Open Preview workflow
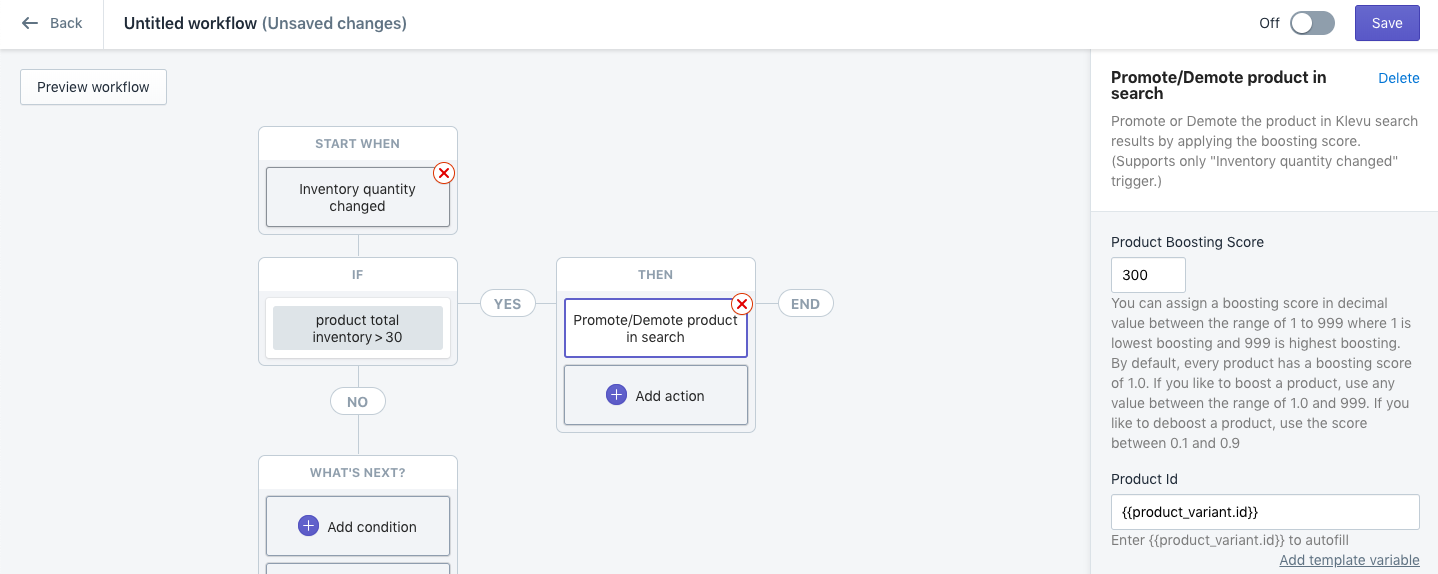Screen dimensions: 1438x574 93,87
